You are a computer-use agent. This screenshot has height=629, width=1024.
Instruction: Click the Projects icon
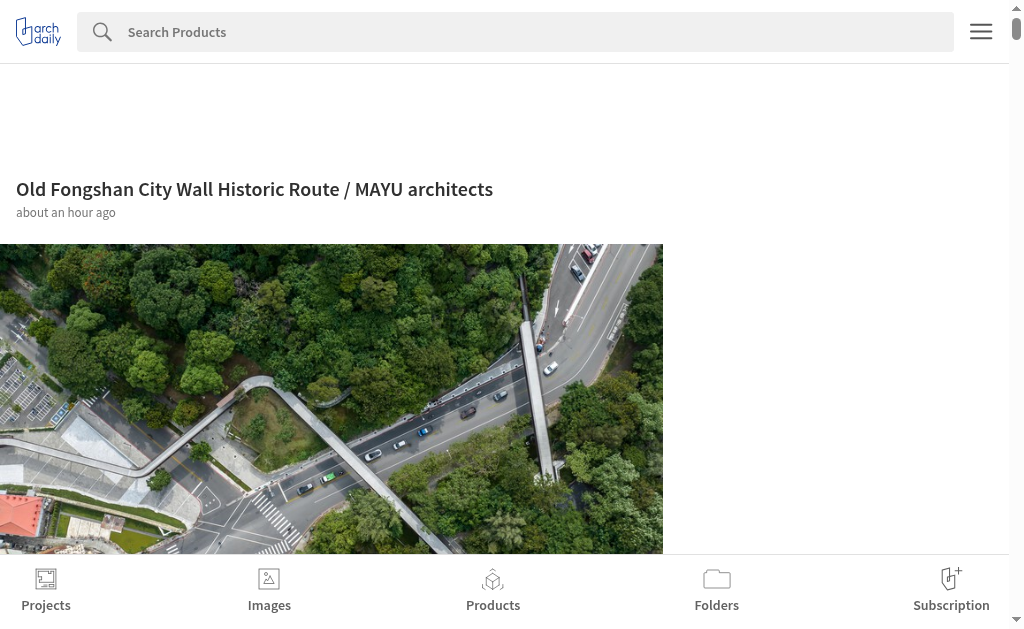tap(46, 579)
